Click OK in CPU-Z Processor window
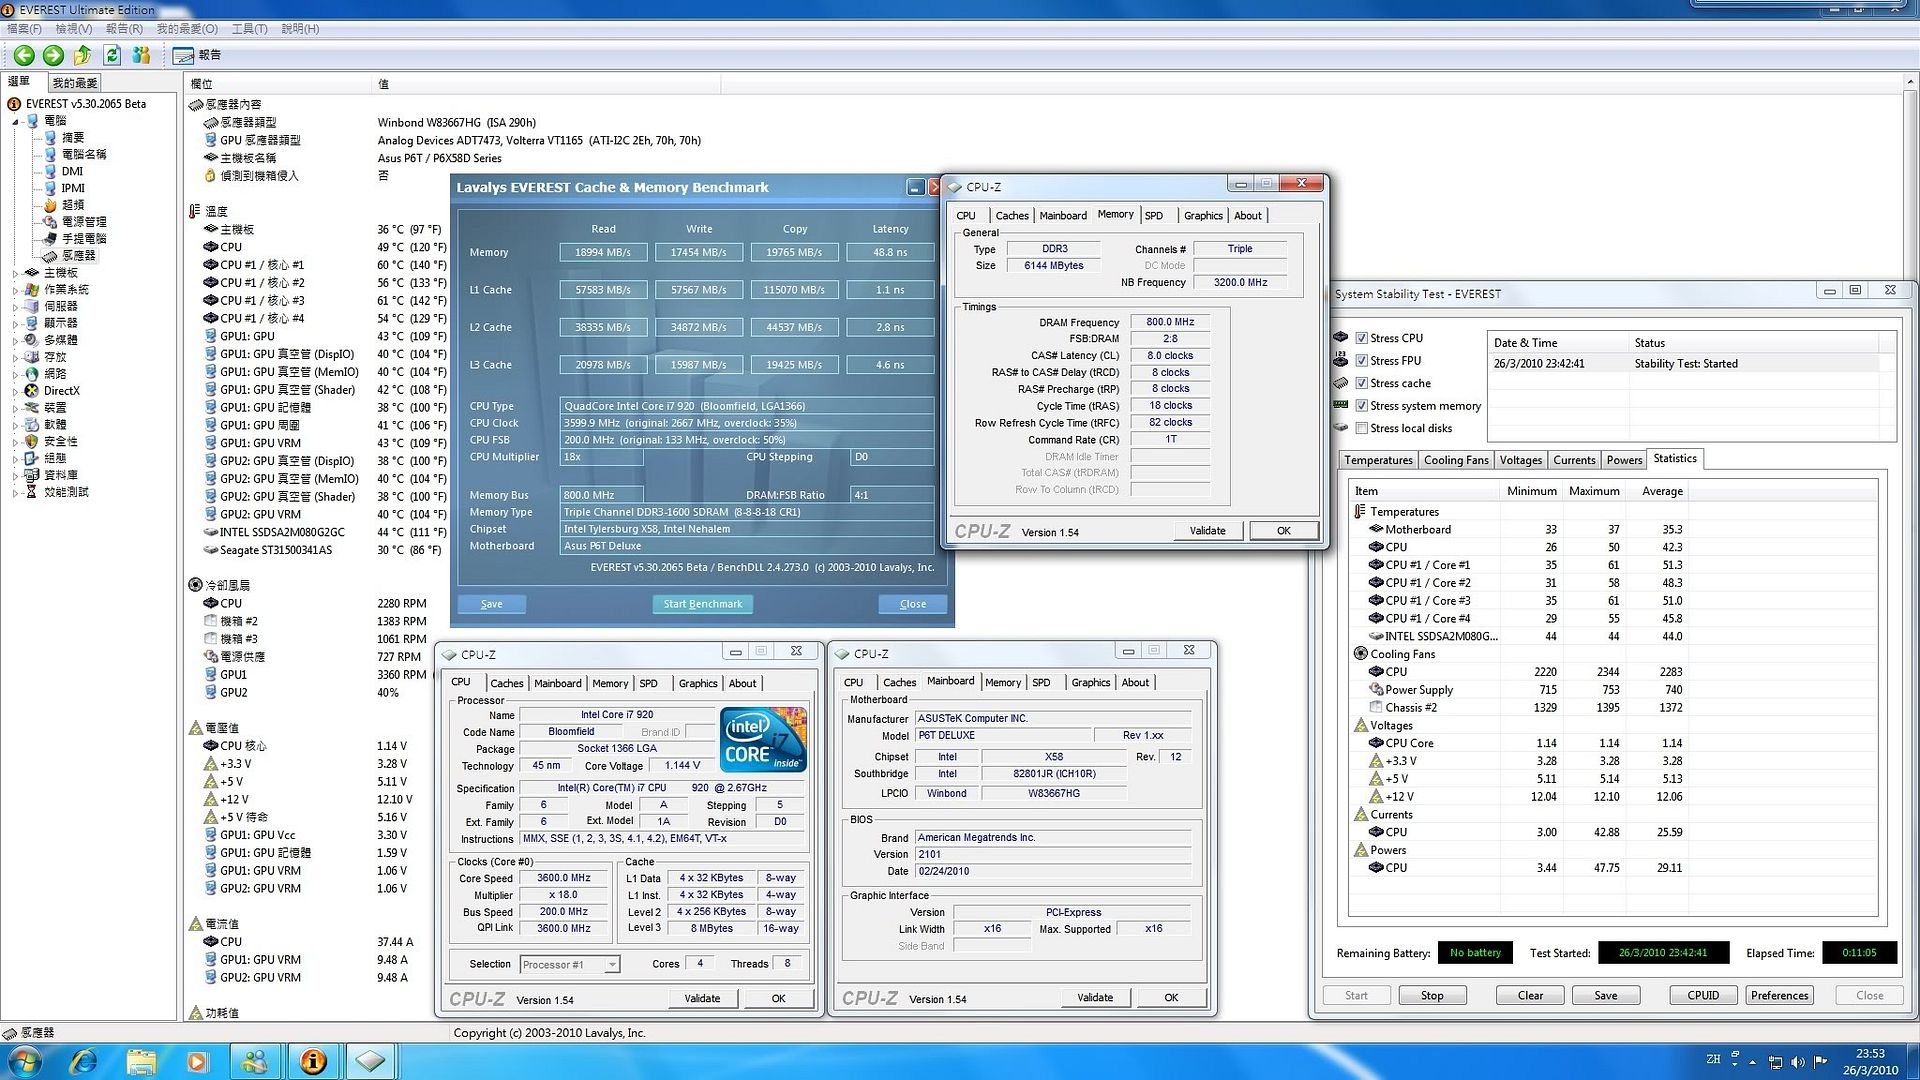The width and height of the screenshot is (1920, 1080). pos(778,999)
